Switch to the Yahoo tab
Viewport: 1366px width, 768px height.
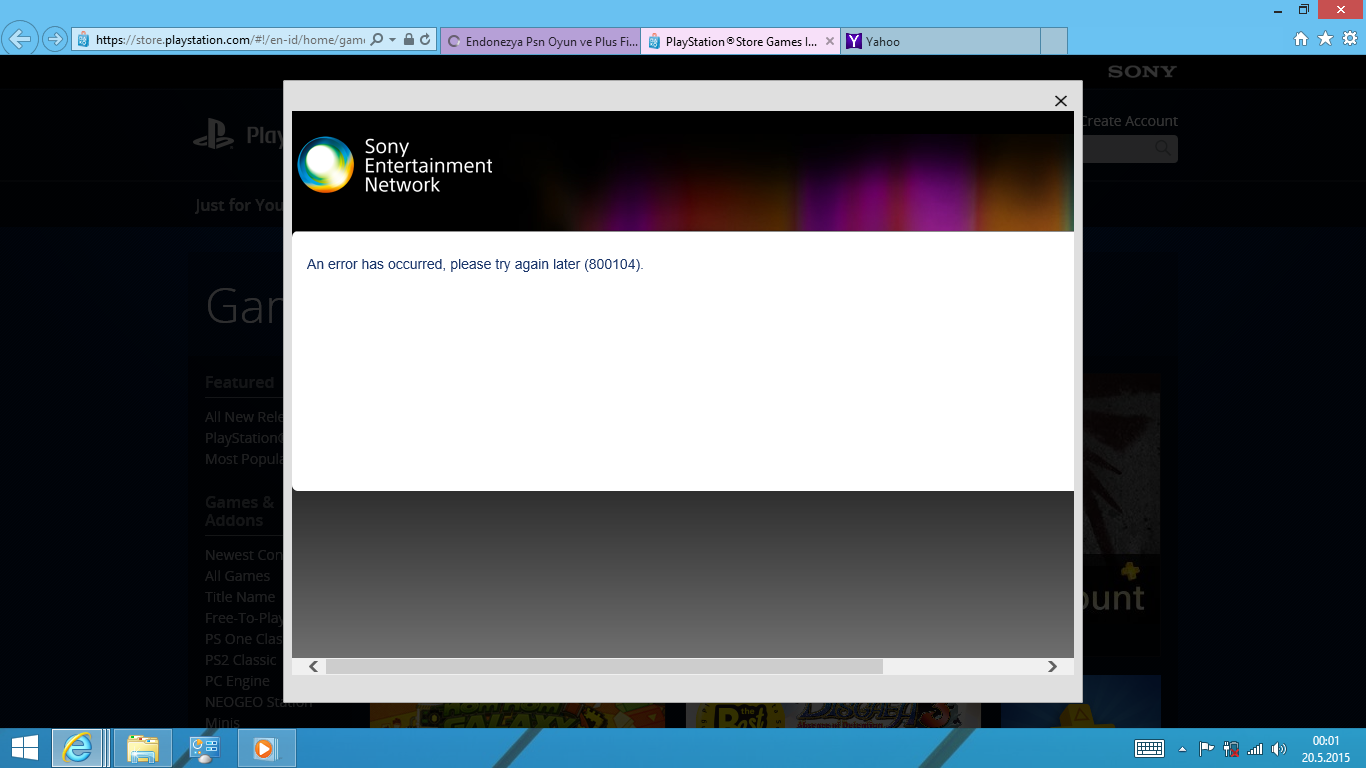point(940,42)
